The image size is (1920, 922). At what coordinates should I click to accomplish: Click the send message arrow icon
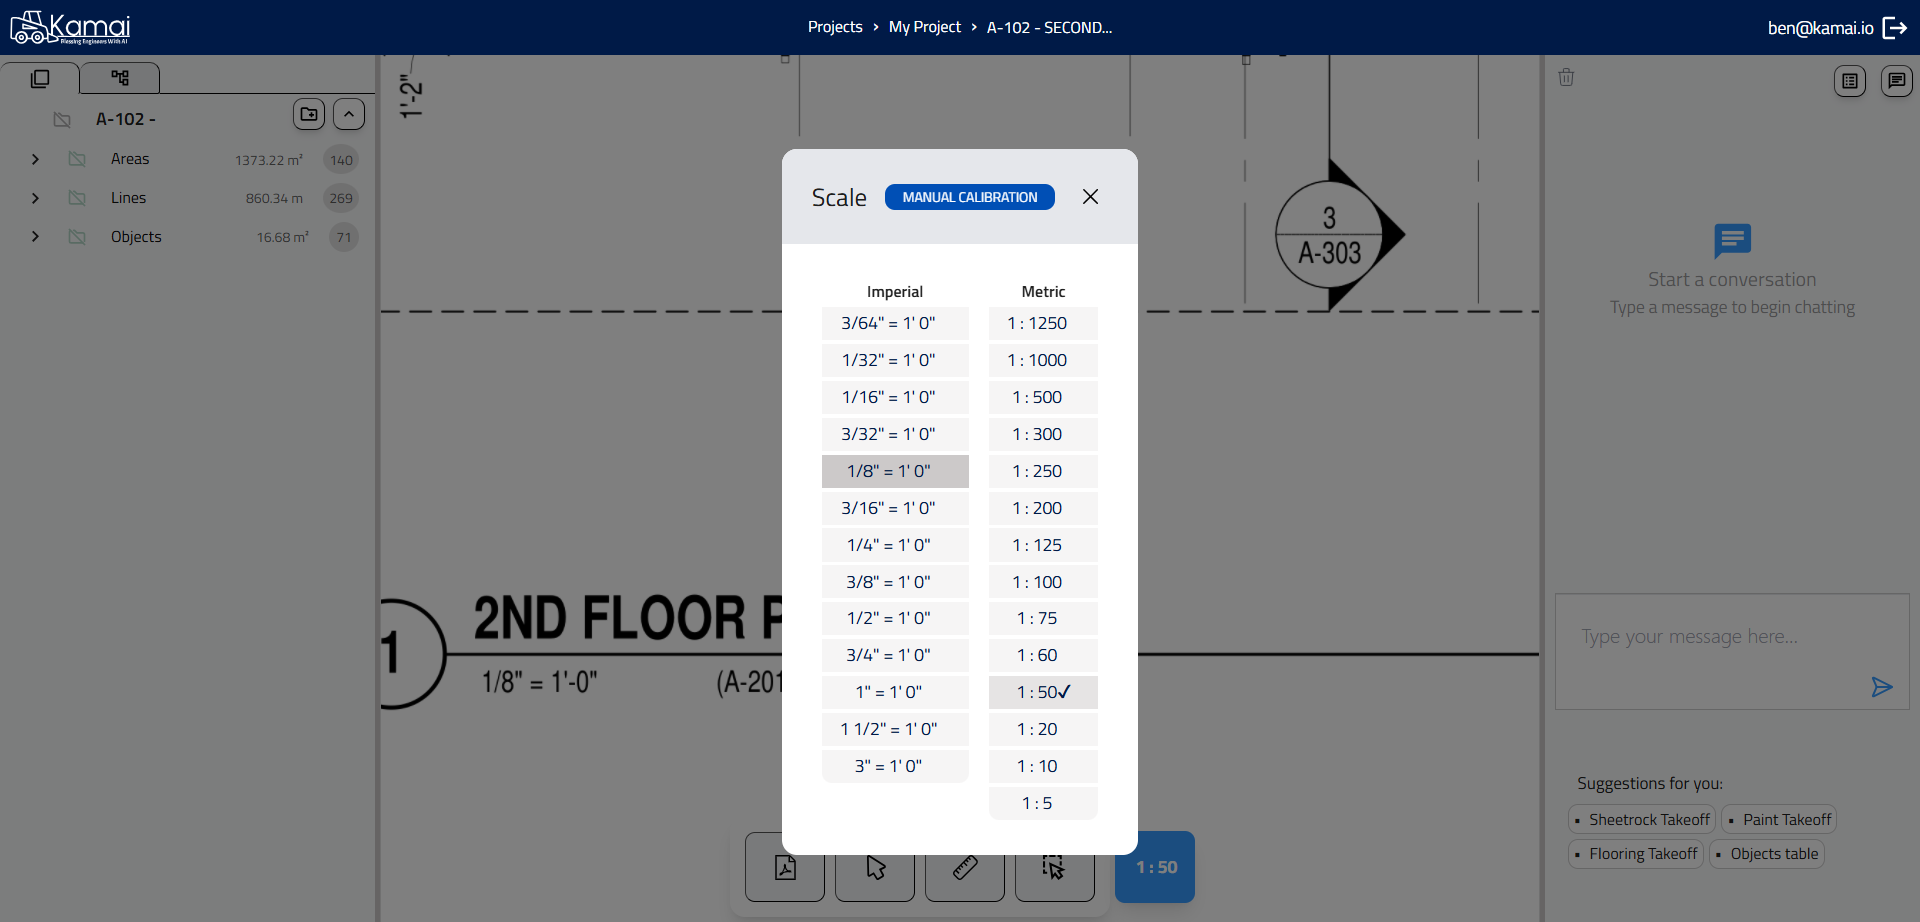point(1881,687)
